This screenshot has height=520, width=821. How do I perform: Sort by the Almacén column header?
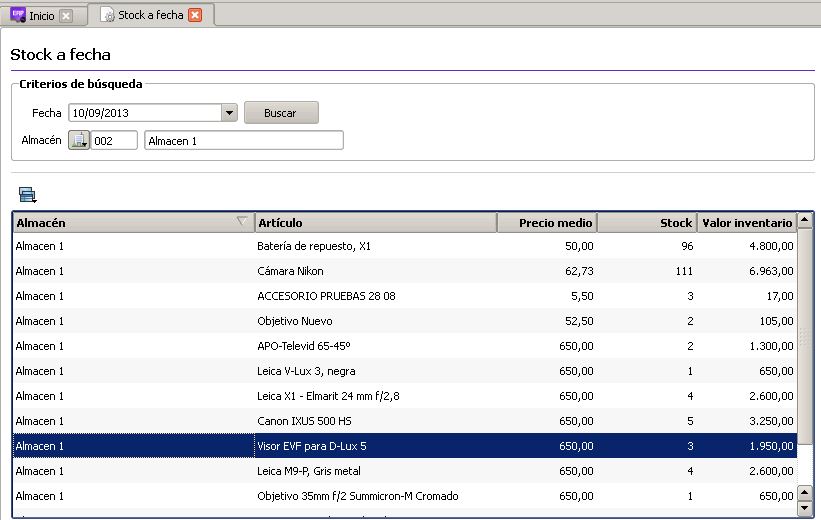(x=133, y=223)
